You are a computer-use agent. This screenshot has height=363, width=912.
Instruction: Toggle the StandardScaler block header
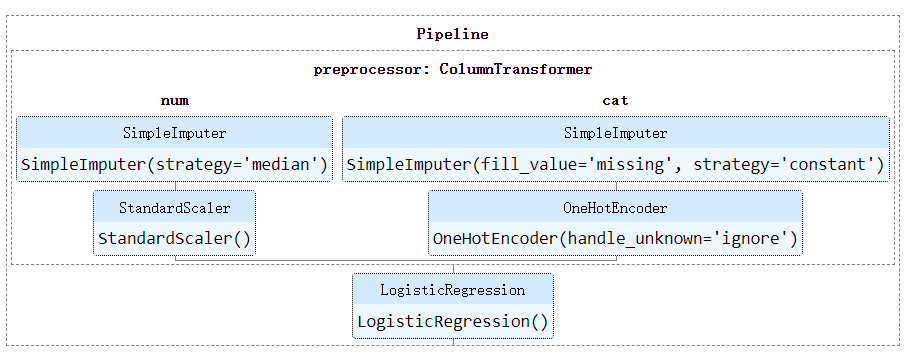pyautogui.click(x=174, y=208)
